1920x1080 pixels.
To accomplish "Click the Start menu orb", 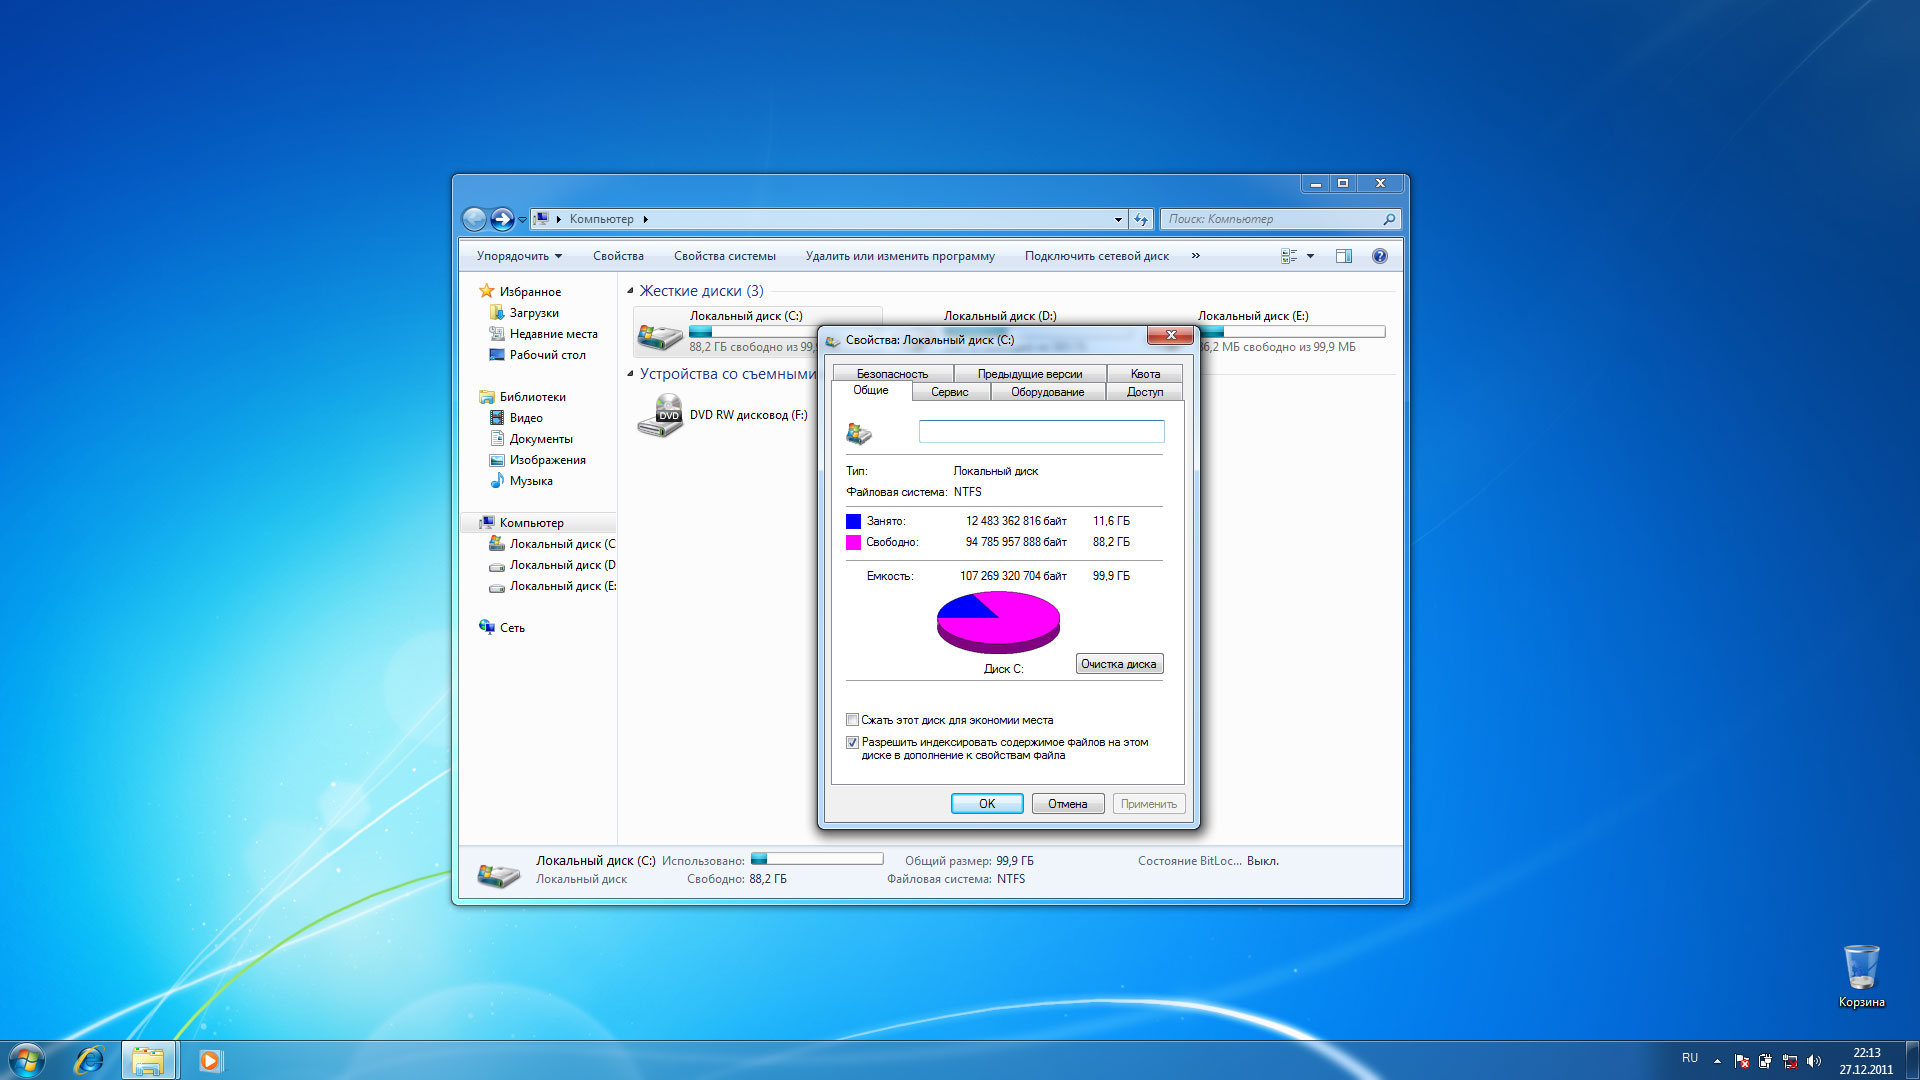I will click(x=27, y=1060).
